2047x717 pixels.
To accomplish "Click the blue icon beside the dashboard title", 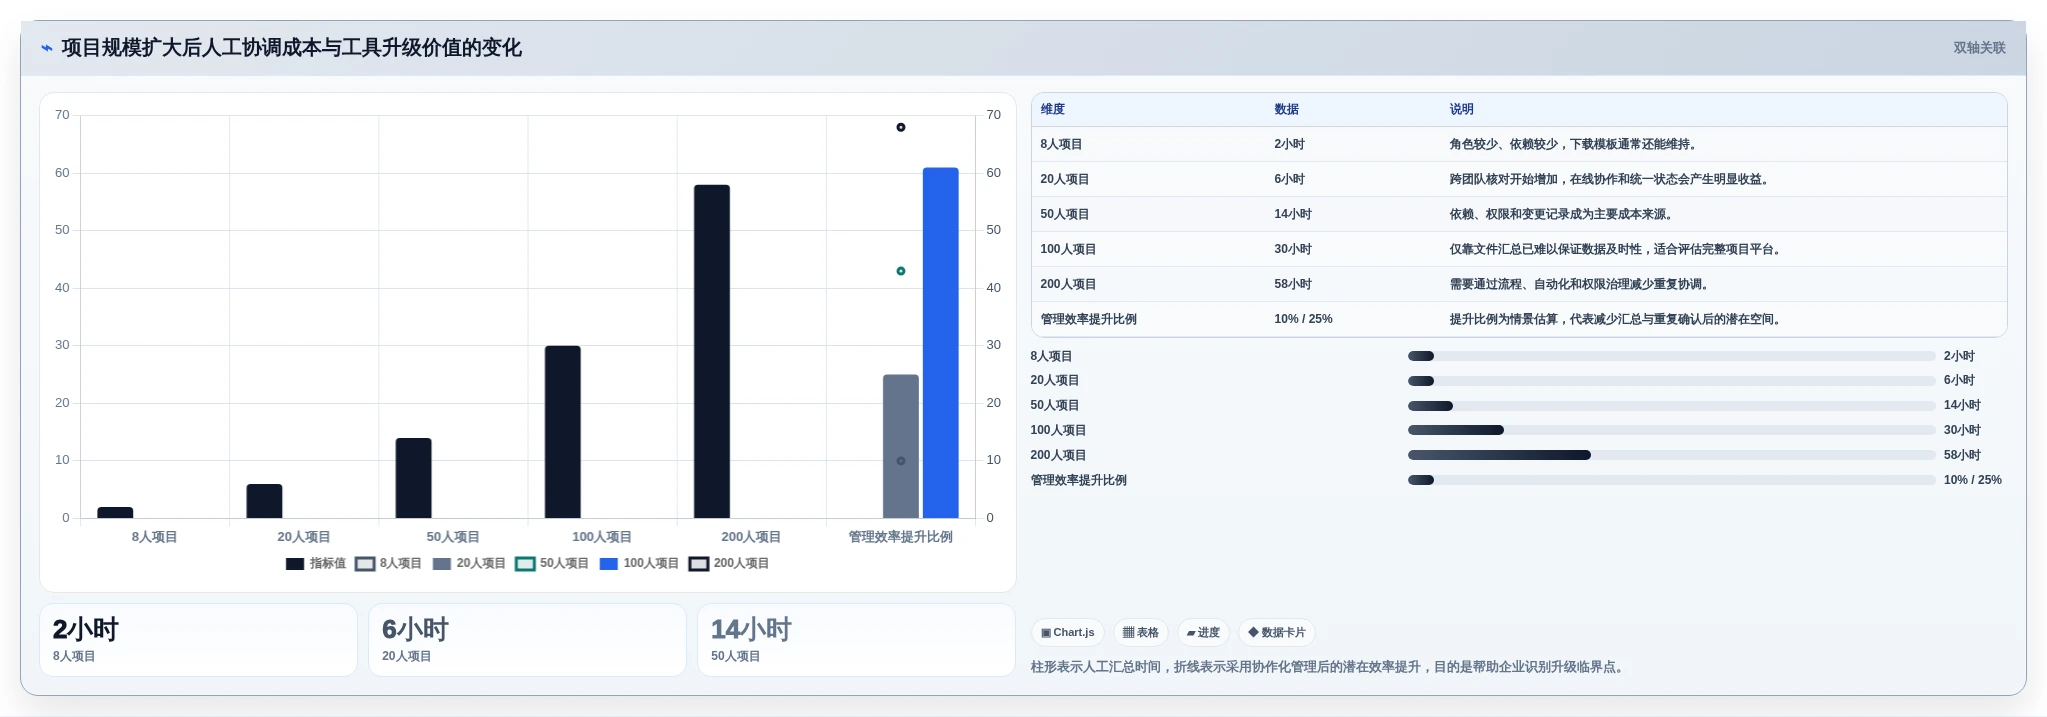I will click(46, 48).
